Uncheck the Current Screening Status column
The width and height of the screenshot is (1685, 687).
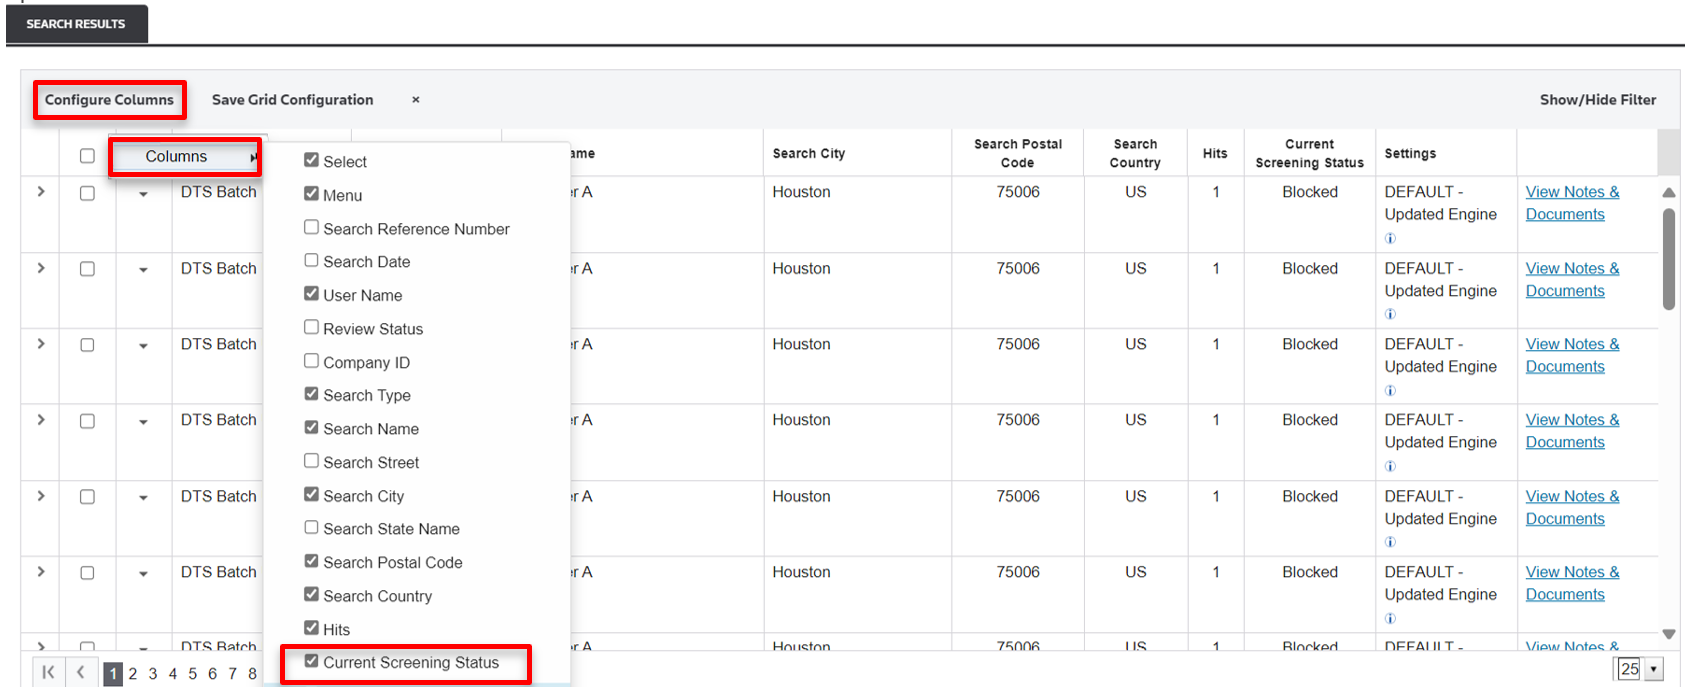[x=312, y=661]
